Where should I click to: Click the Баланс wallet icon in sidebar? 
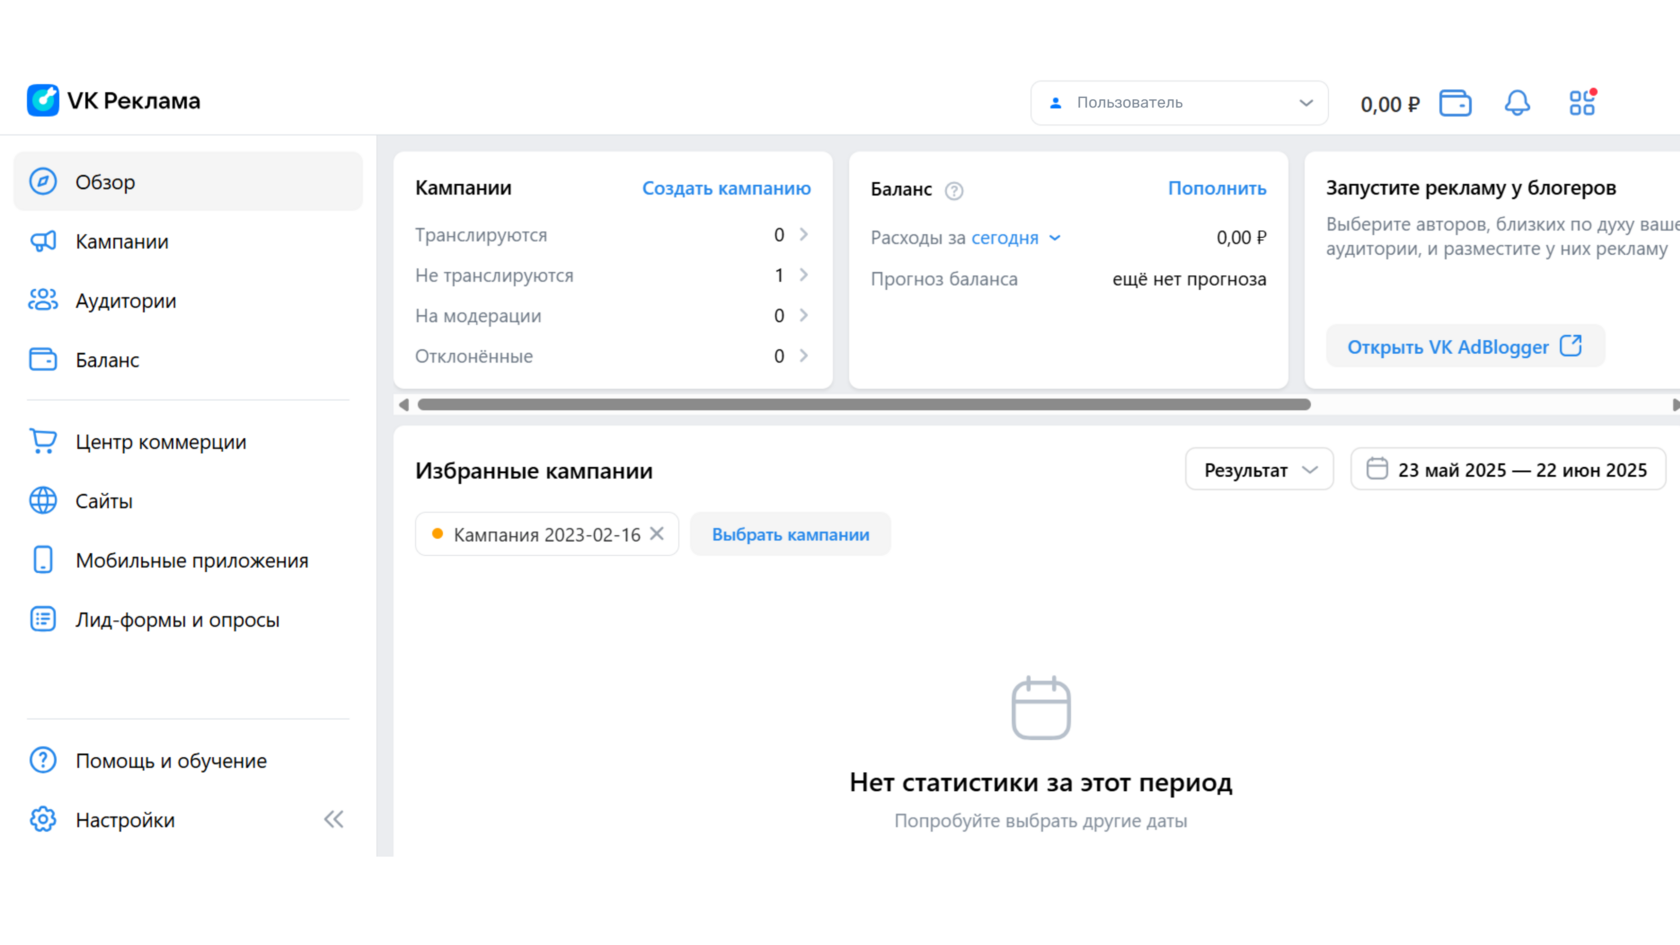point(43,359)
